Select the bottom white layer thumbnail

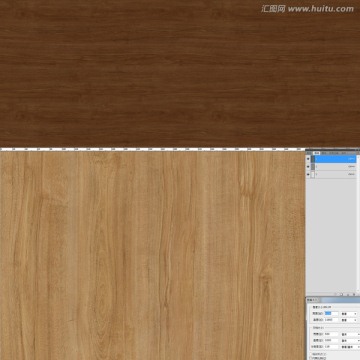point(313,175)
